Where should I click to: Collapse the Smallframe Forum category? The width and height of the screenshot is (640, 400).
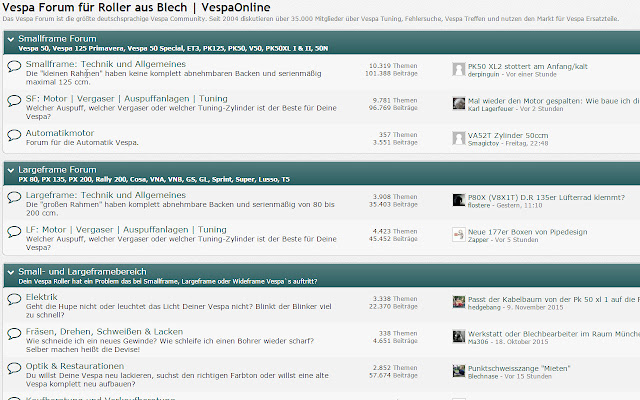[11, 40]
